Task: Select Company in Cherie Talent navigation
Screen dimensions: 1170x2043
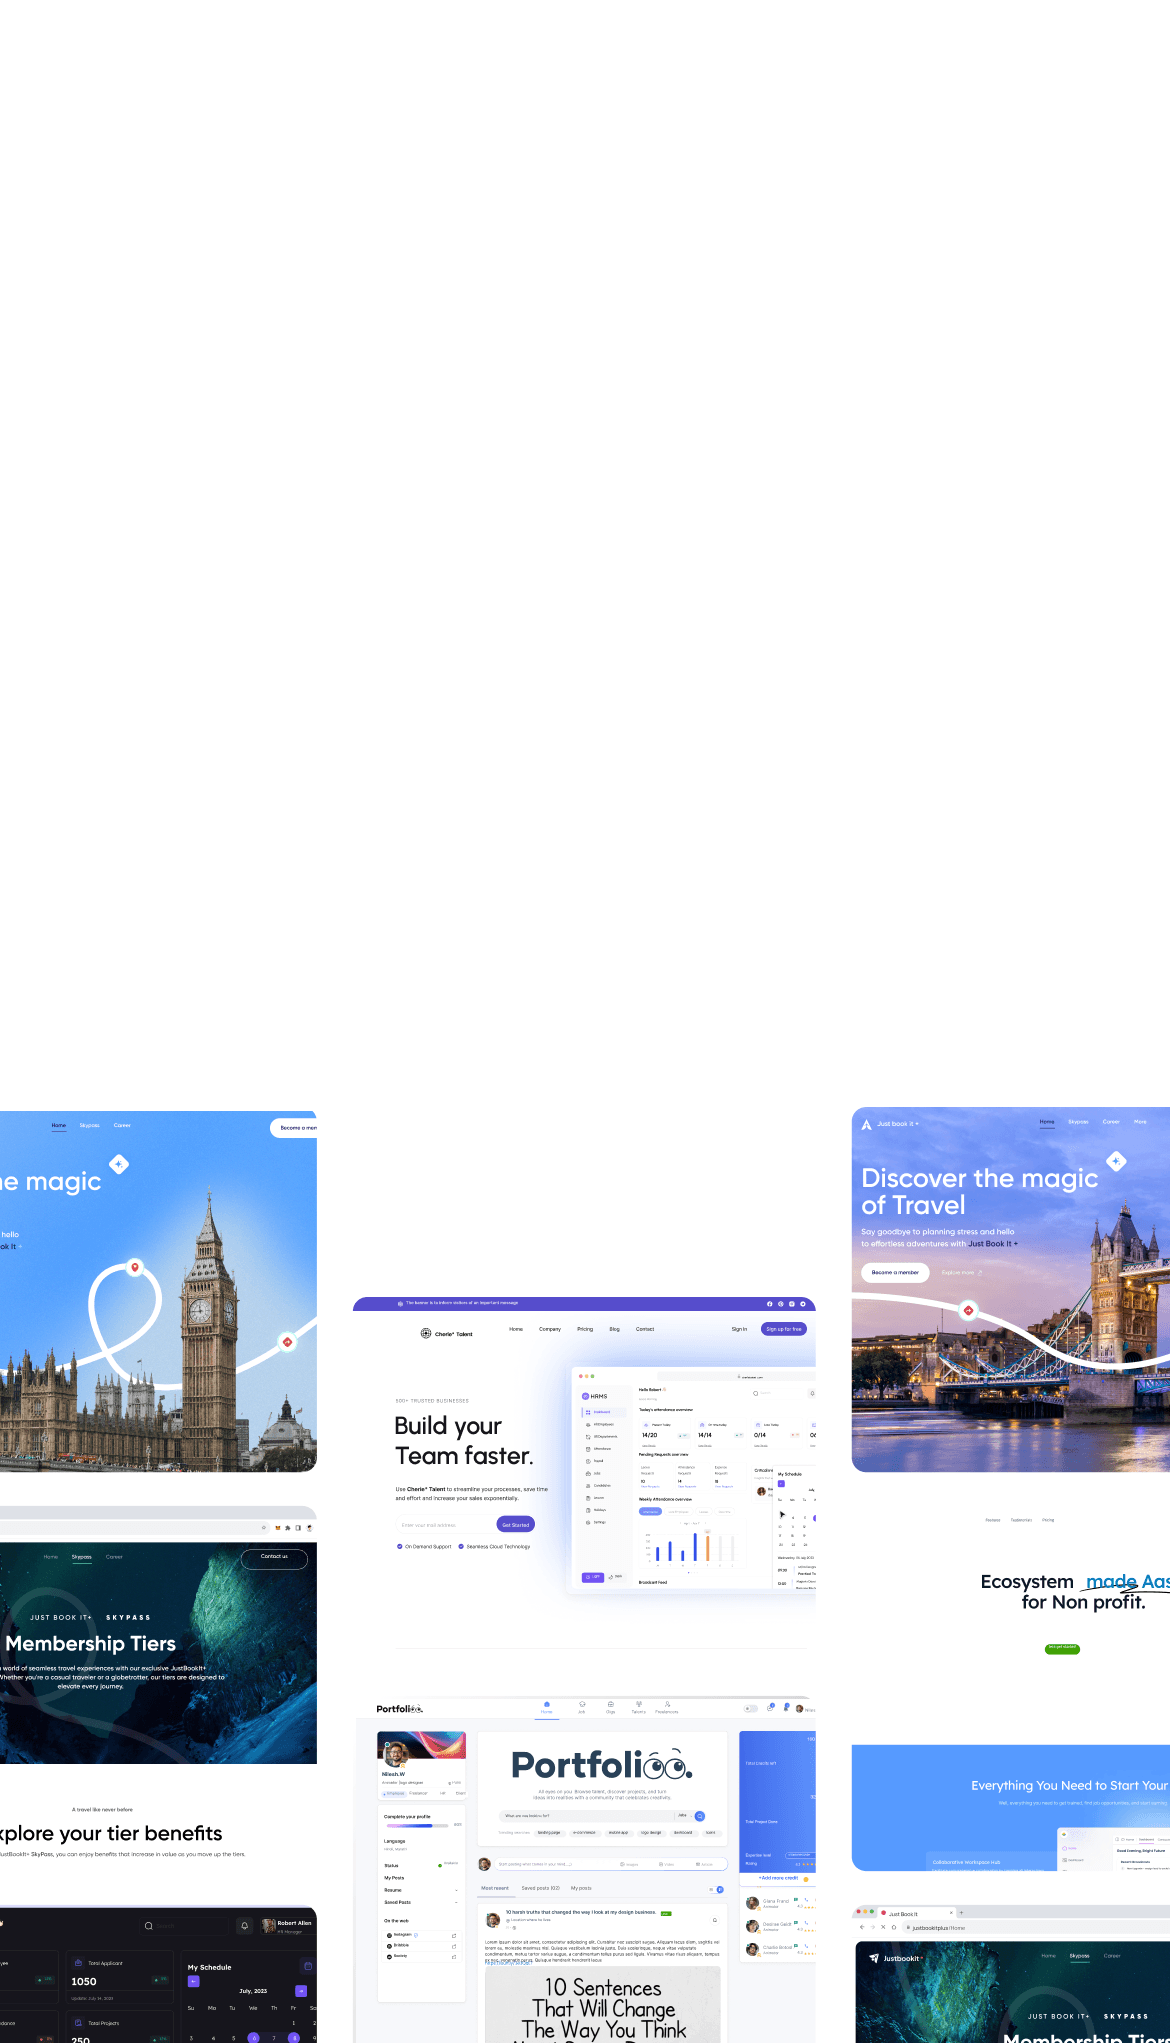Action: [550, 1329]
